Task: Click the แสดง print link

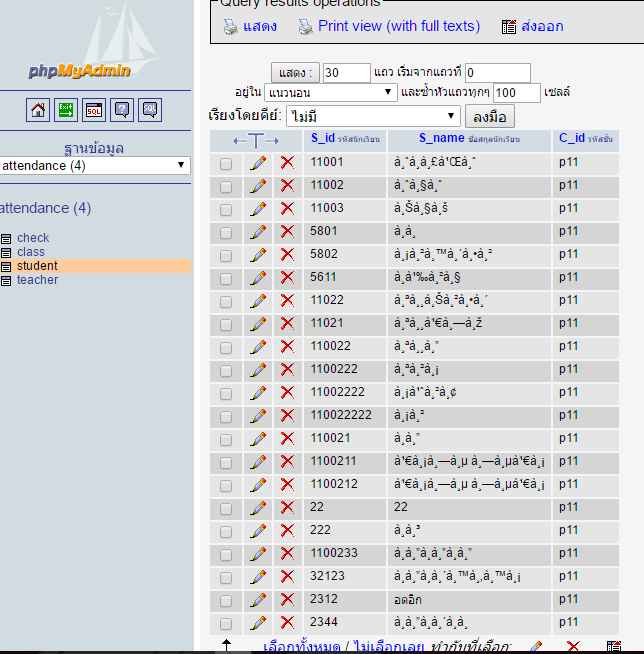Action: coord(260,26)
